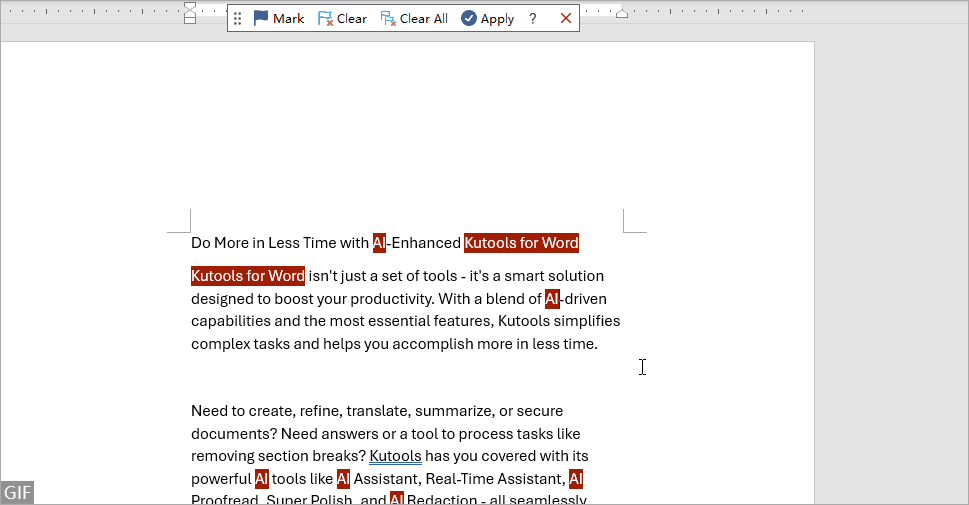Open help via the question mark
The height and width of the screenshot is (505, 969).
pos(533,19)
